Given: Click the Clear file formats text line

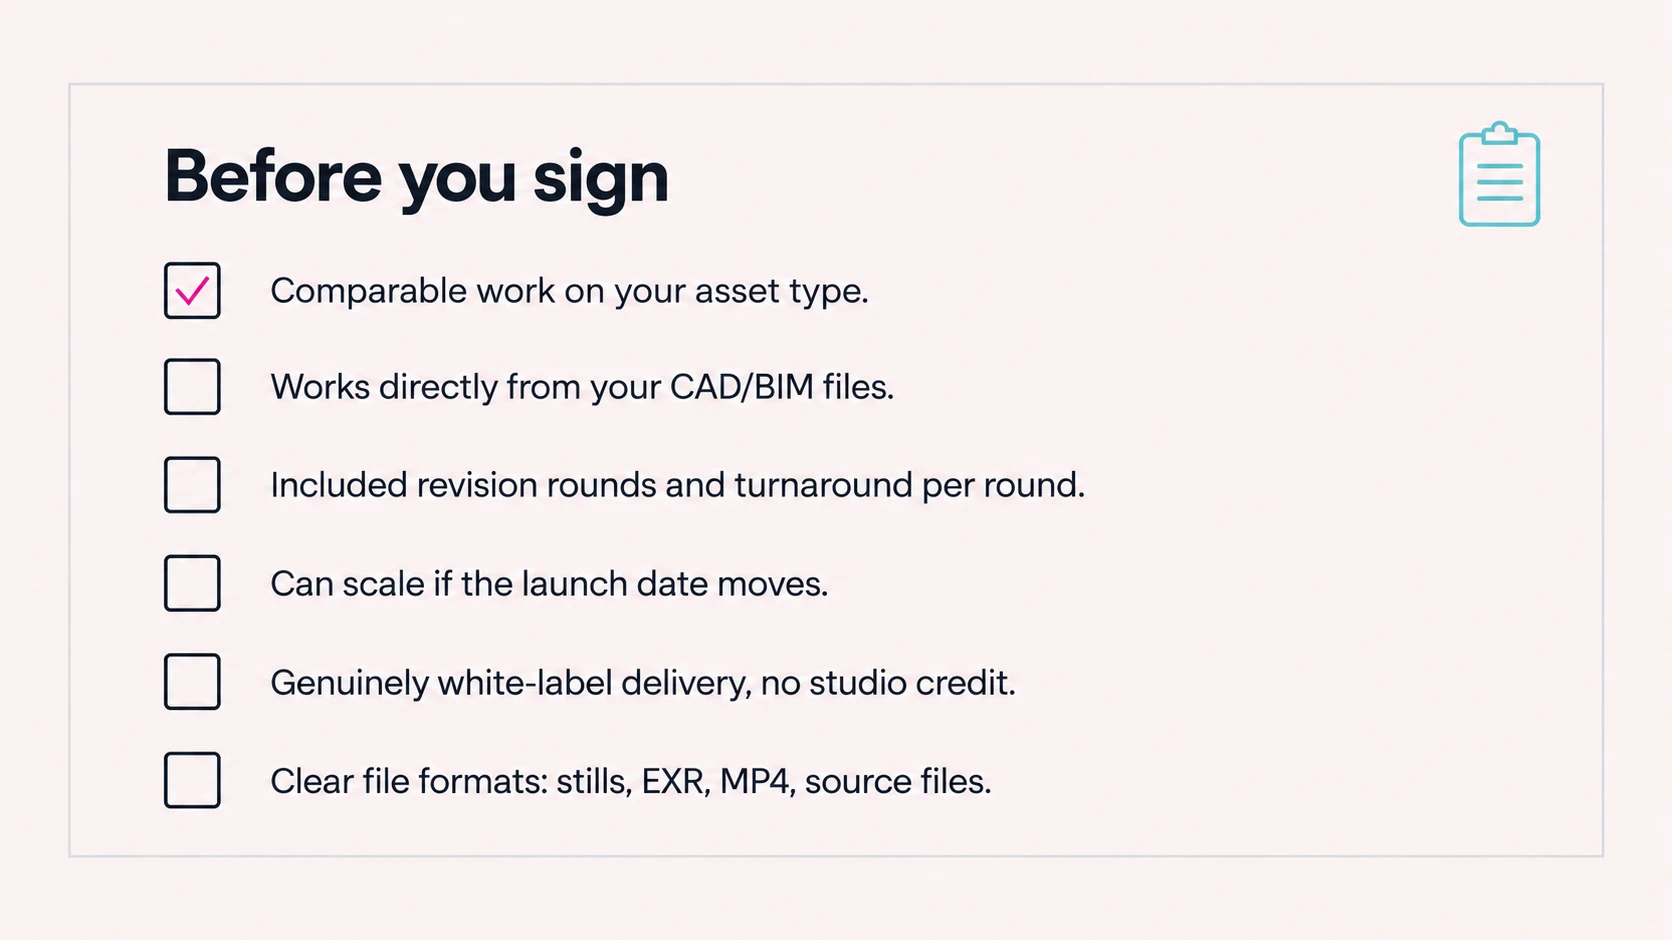Looking at the screenshot, I should tap(631, 781).
